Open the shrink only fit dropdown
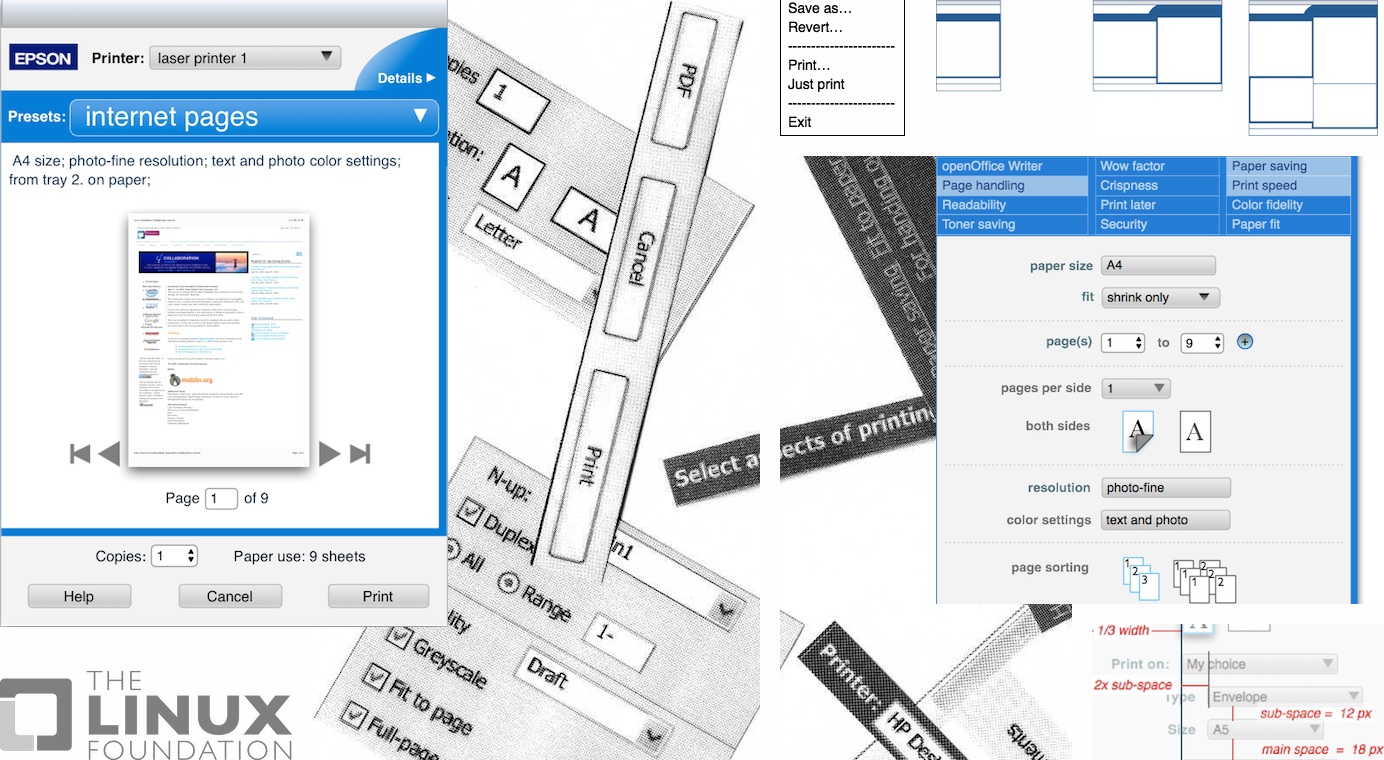This screenshot has height=760, width=1384. pyautogui.click(x=1161, y=297)
